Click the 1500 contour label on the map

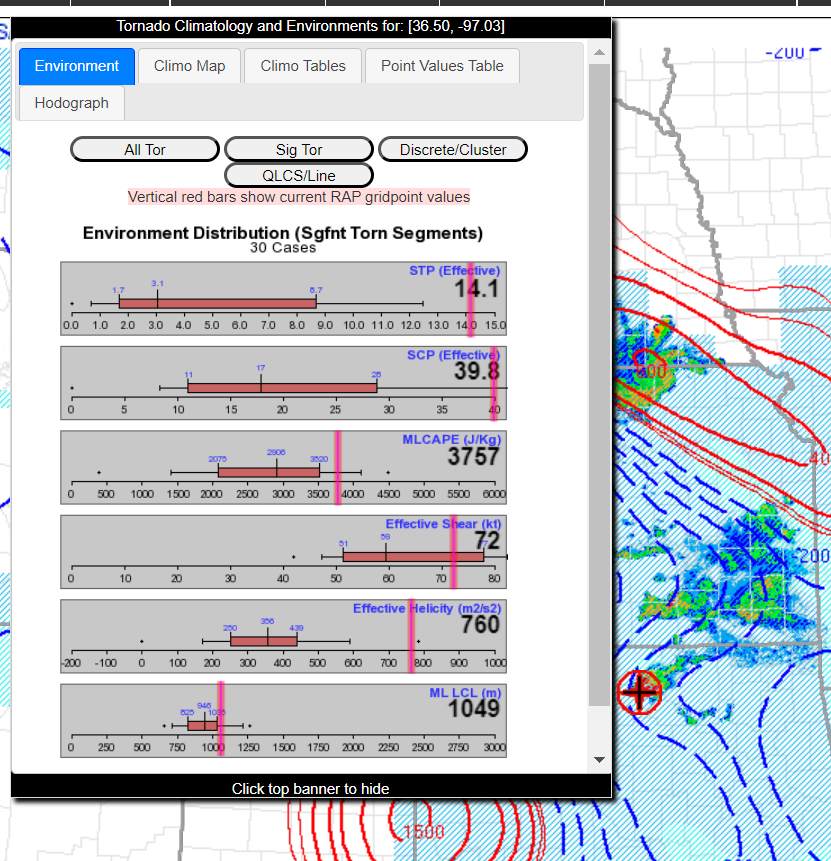423,832
